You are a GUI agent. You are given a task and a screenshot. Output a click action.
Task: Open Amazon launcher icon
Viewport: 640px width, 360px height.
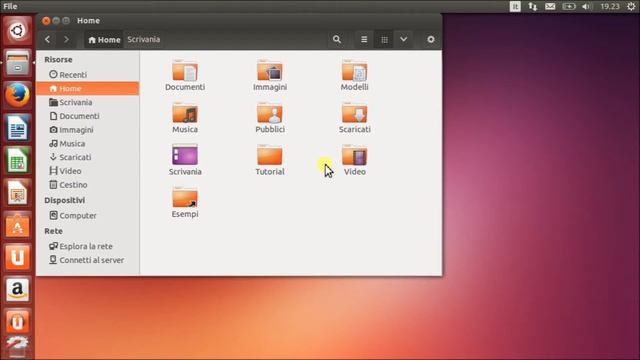[x=17, y=290]
